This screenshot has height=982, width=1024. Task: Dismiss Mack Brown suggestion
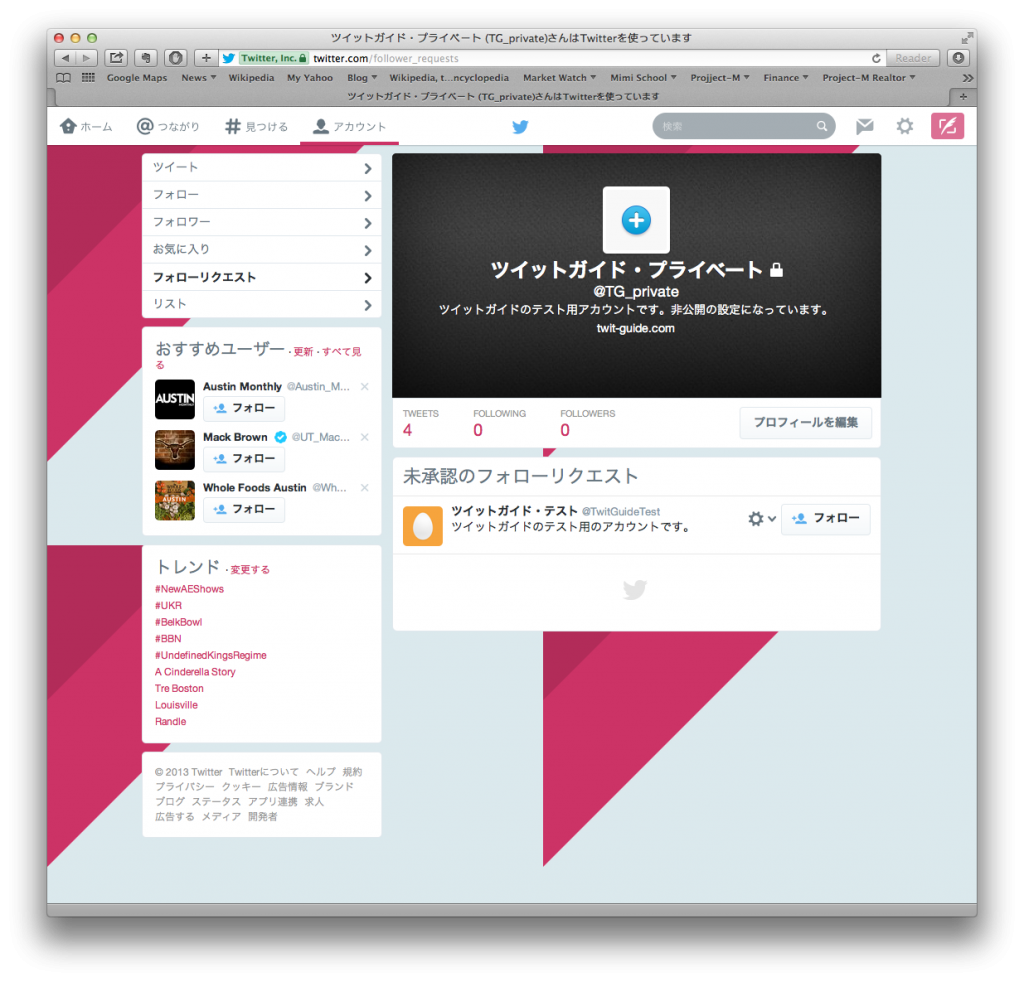tap(365, 437)
